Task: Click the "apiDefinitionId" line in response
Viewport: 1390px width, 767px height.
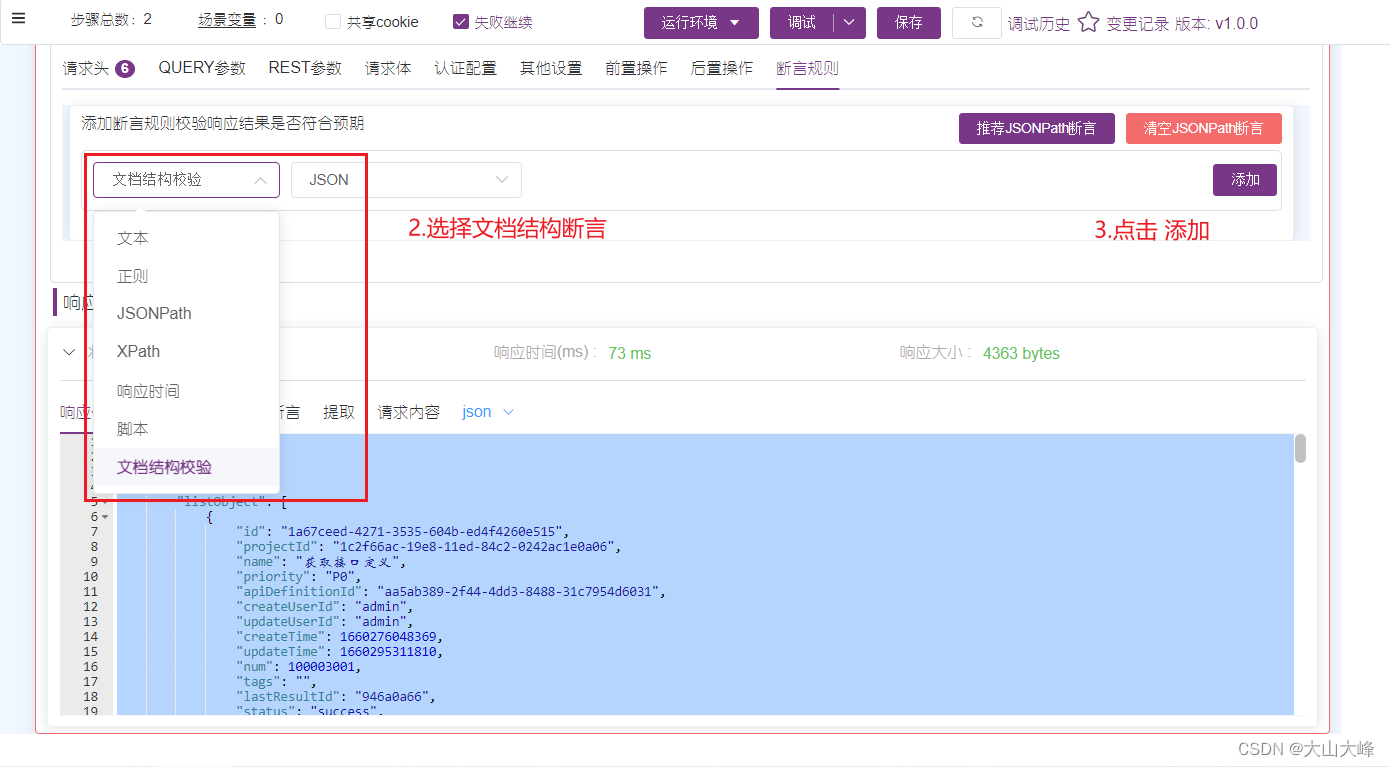Action: 450,592
